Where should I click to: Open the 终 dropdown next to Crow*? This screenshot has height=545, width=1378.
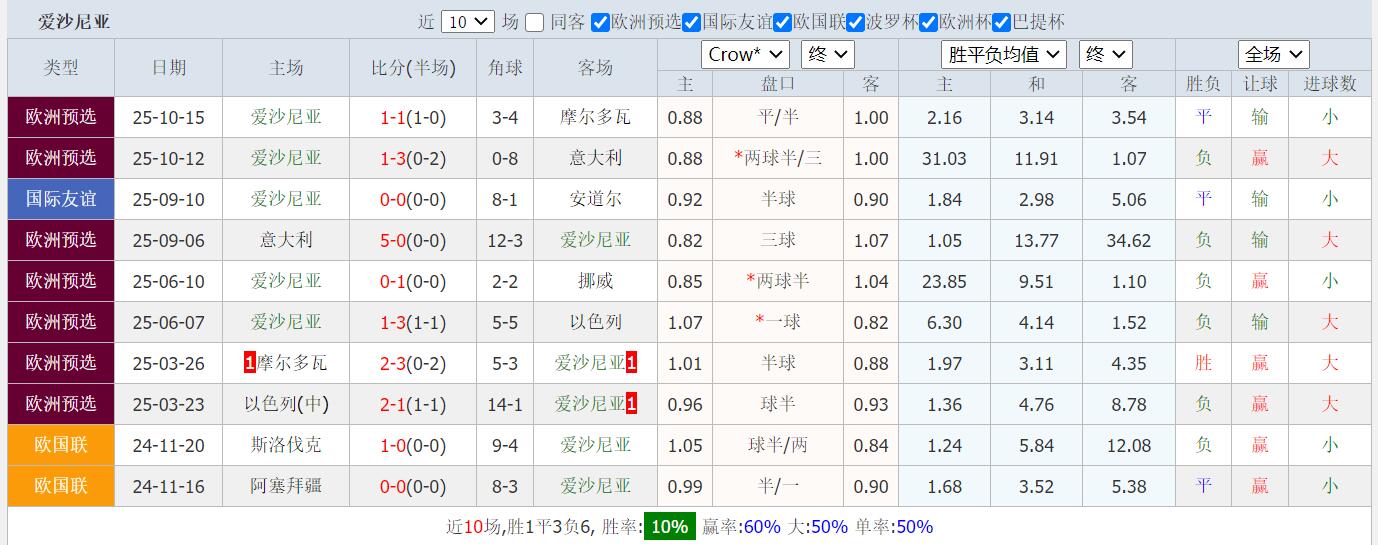pyautogui.click(x=827, y=55)
